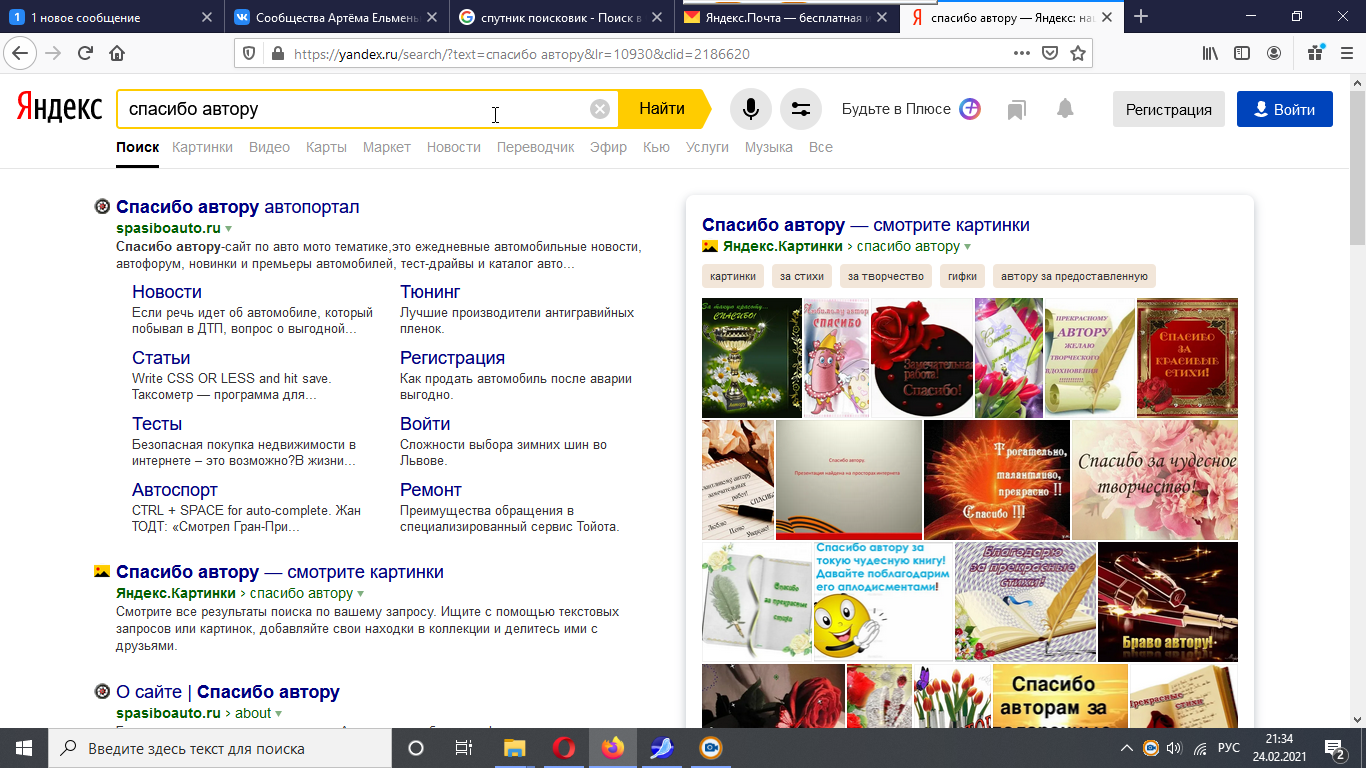Open Все services tab
Viewport: 1366px width, 768px height.
[820, 147]
